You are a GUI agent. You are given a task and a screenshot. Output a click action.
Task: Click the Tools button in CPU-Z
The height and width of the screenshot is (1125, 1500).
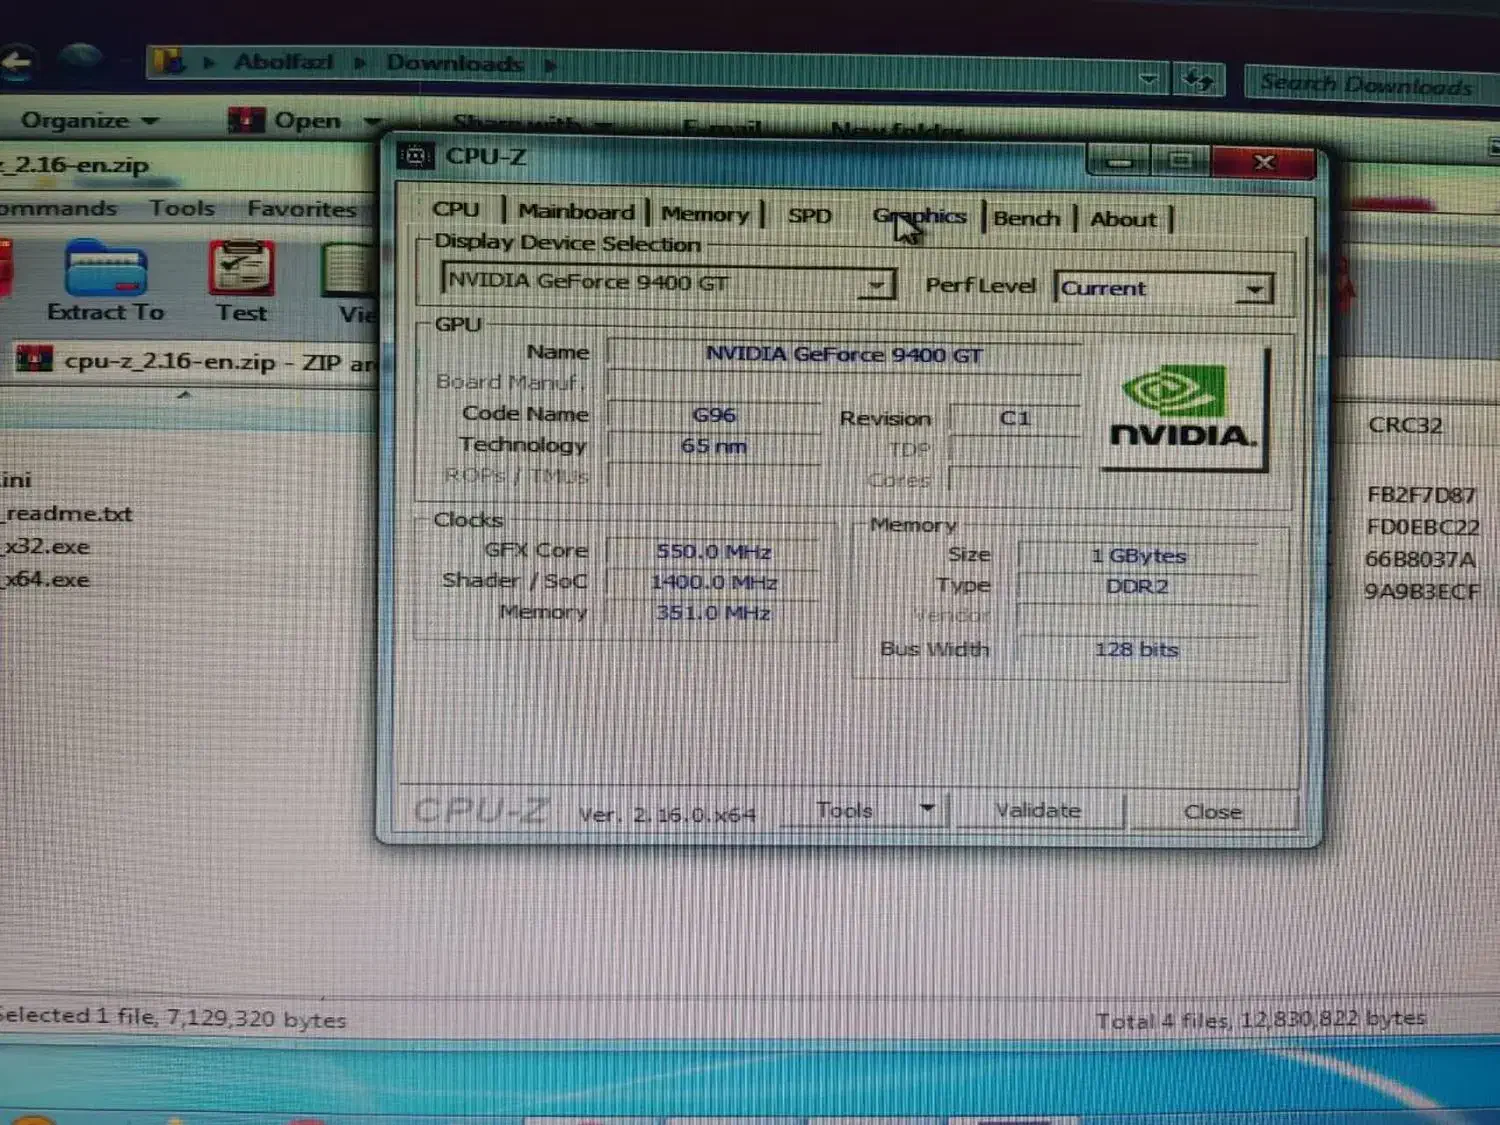coord(845,809)
